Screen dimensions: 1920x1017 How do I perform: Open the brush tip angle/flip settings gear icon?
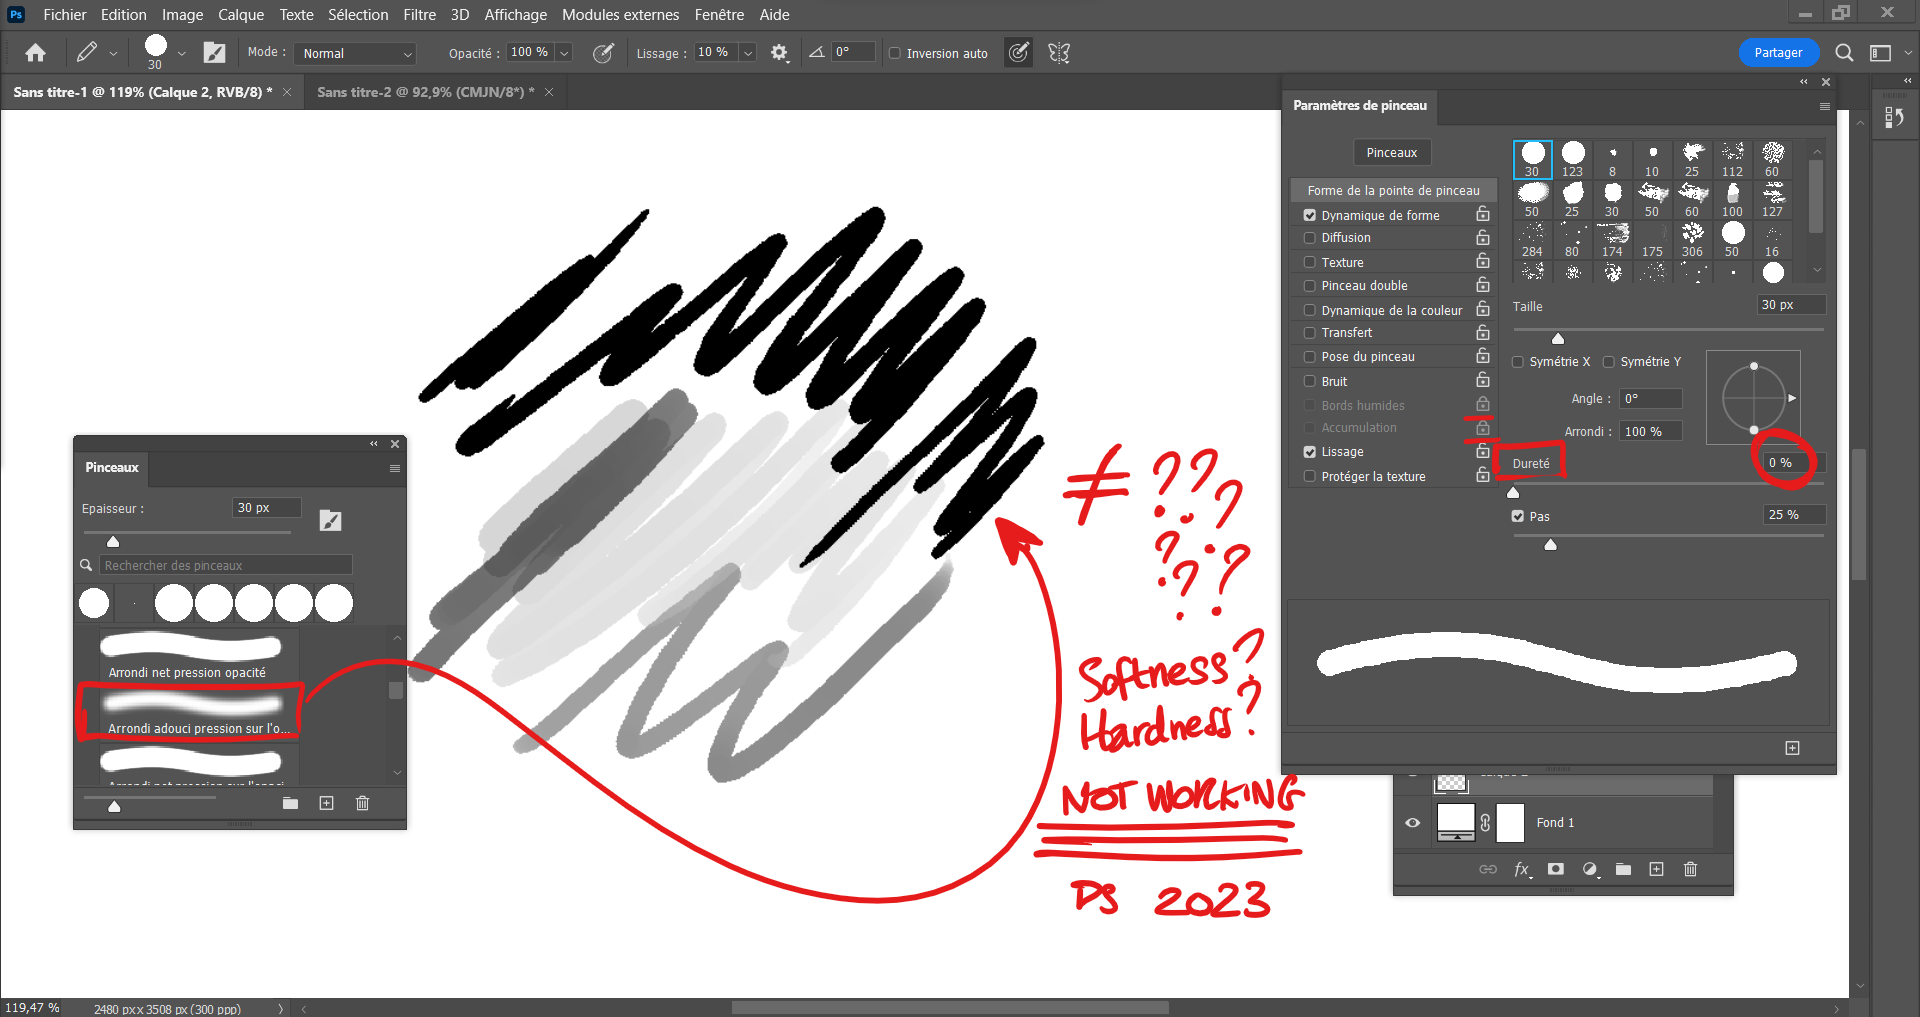pos(779,52)
